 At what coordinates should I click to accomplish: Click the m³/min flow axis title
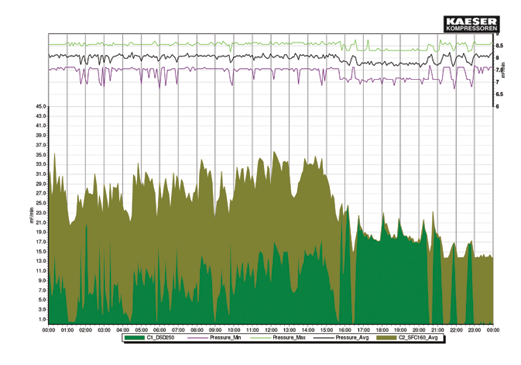(32, 215)
